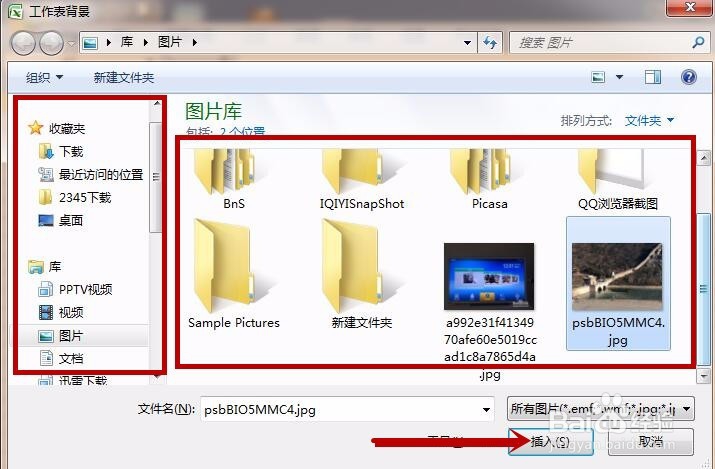Select the 库 breadcrumb in address bar
Screen dimensions: 715x469
[127, 42]
